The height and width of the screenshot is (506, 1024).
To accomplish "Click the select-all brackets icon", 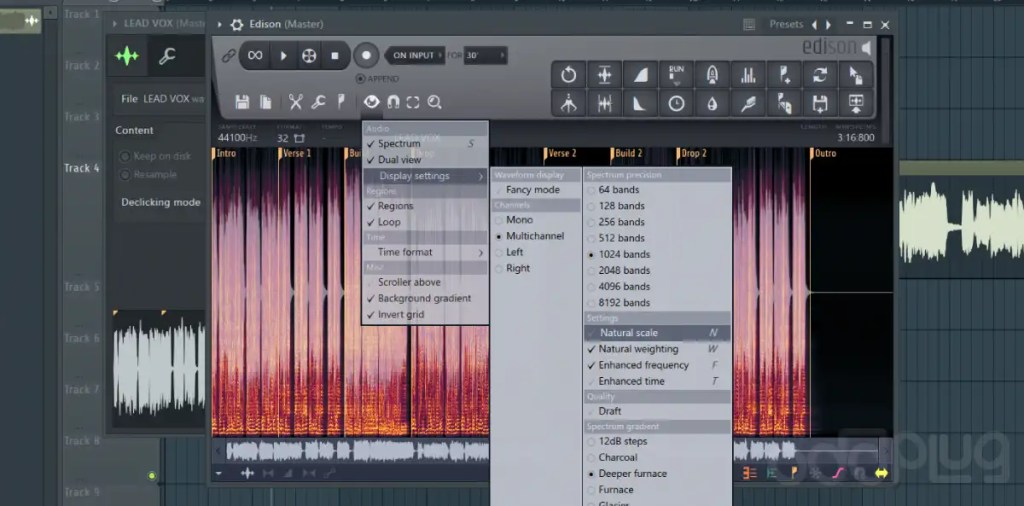I will [413, 102].
